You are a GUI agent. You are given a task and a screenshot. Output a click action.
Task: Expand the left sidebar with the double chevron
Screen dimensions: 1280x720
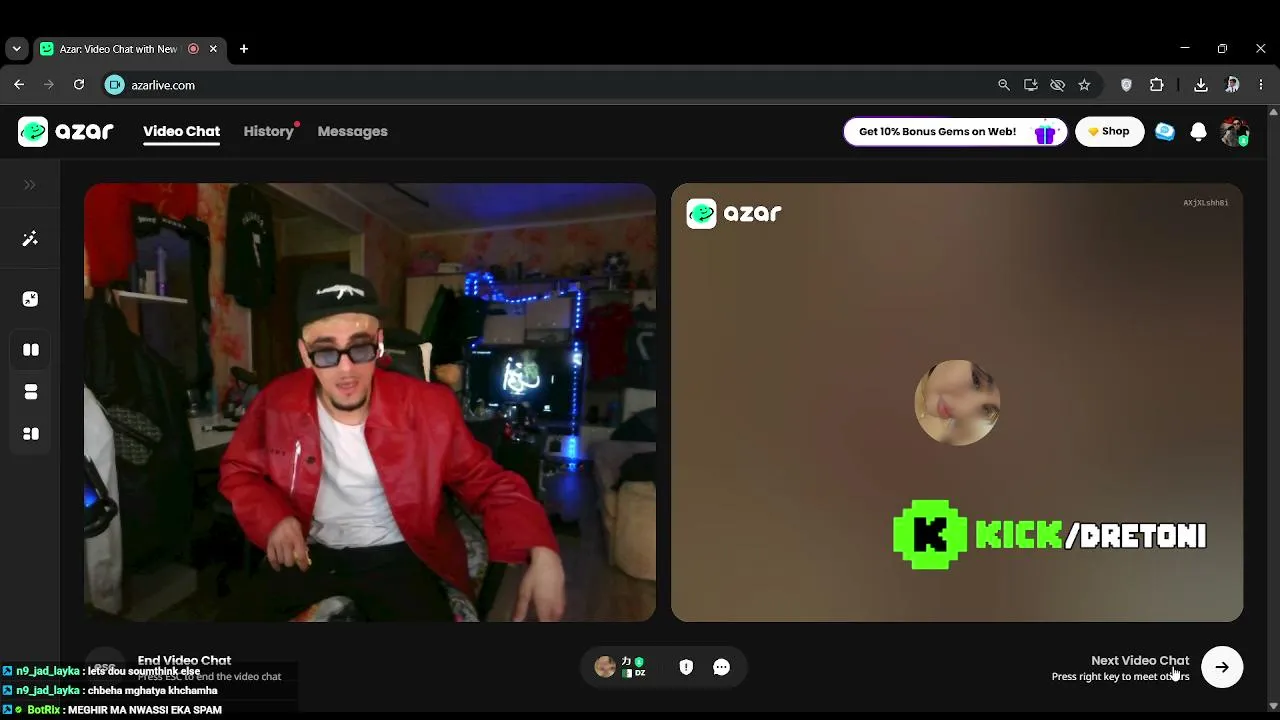[30, 185]
